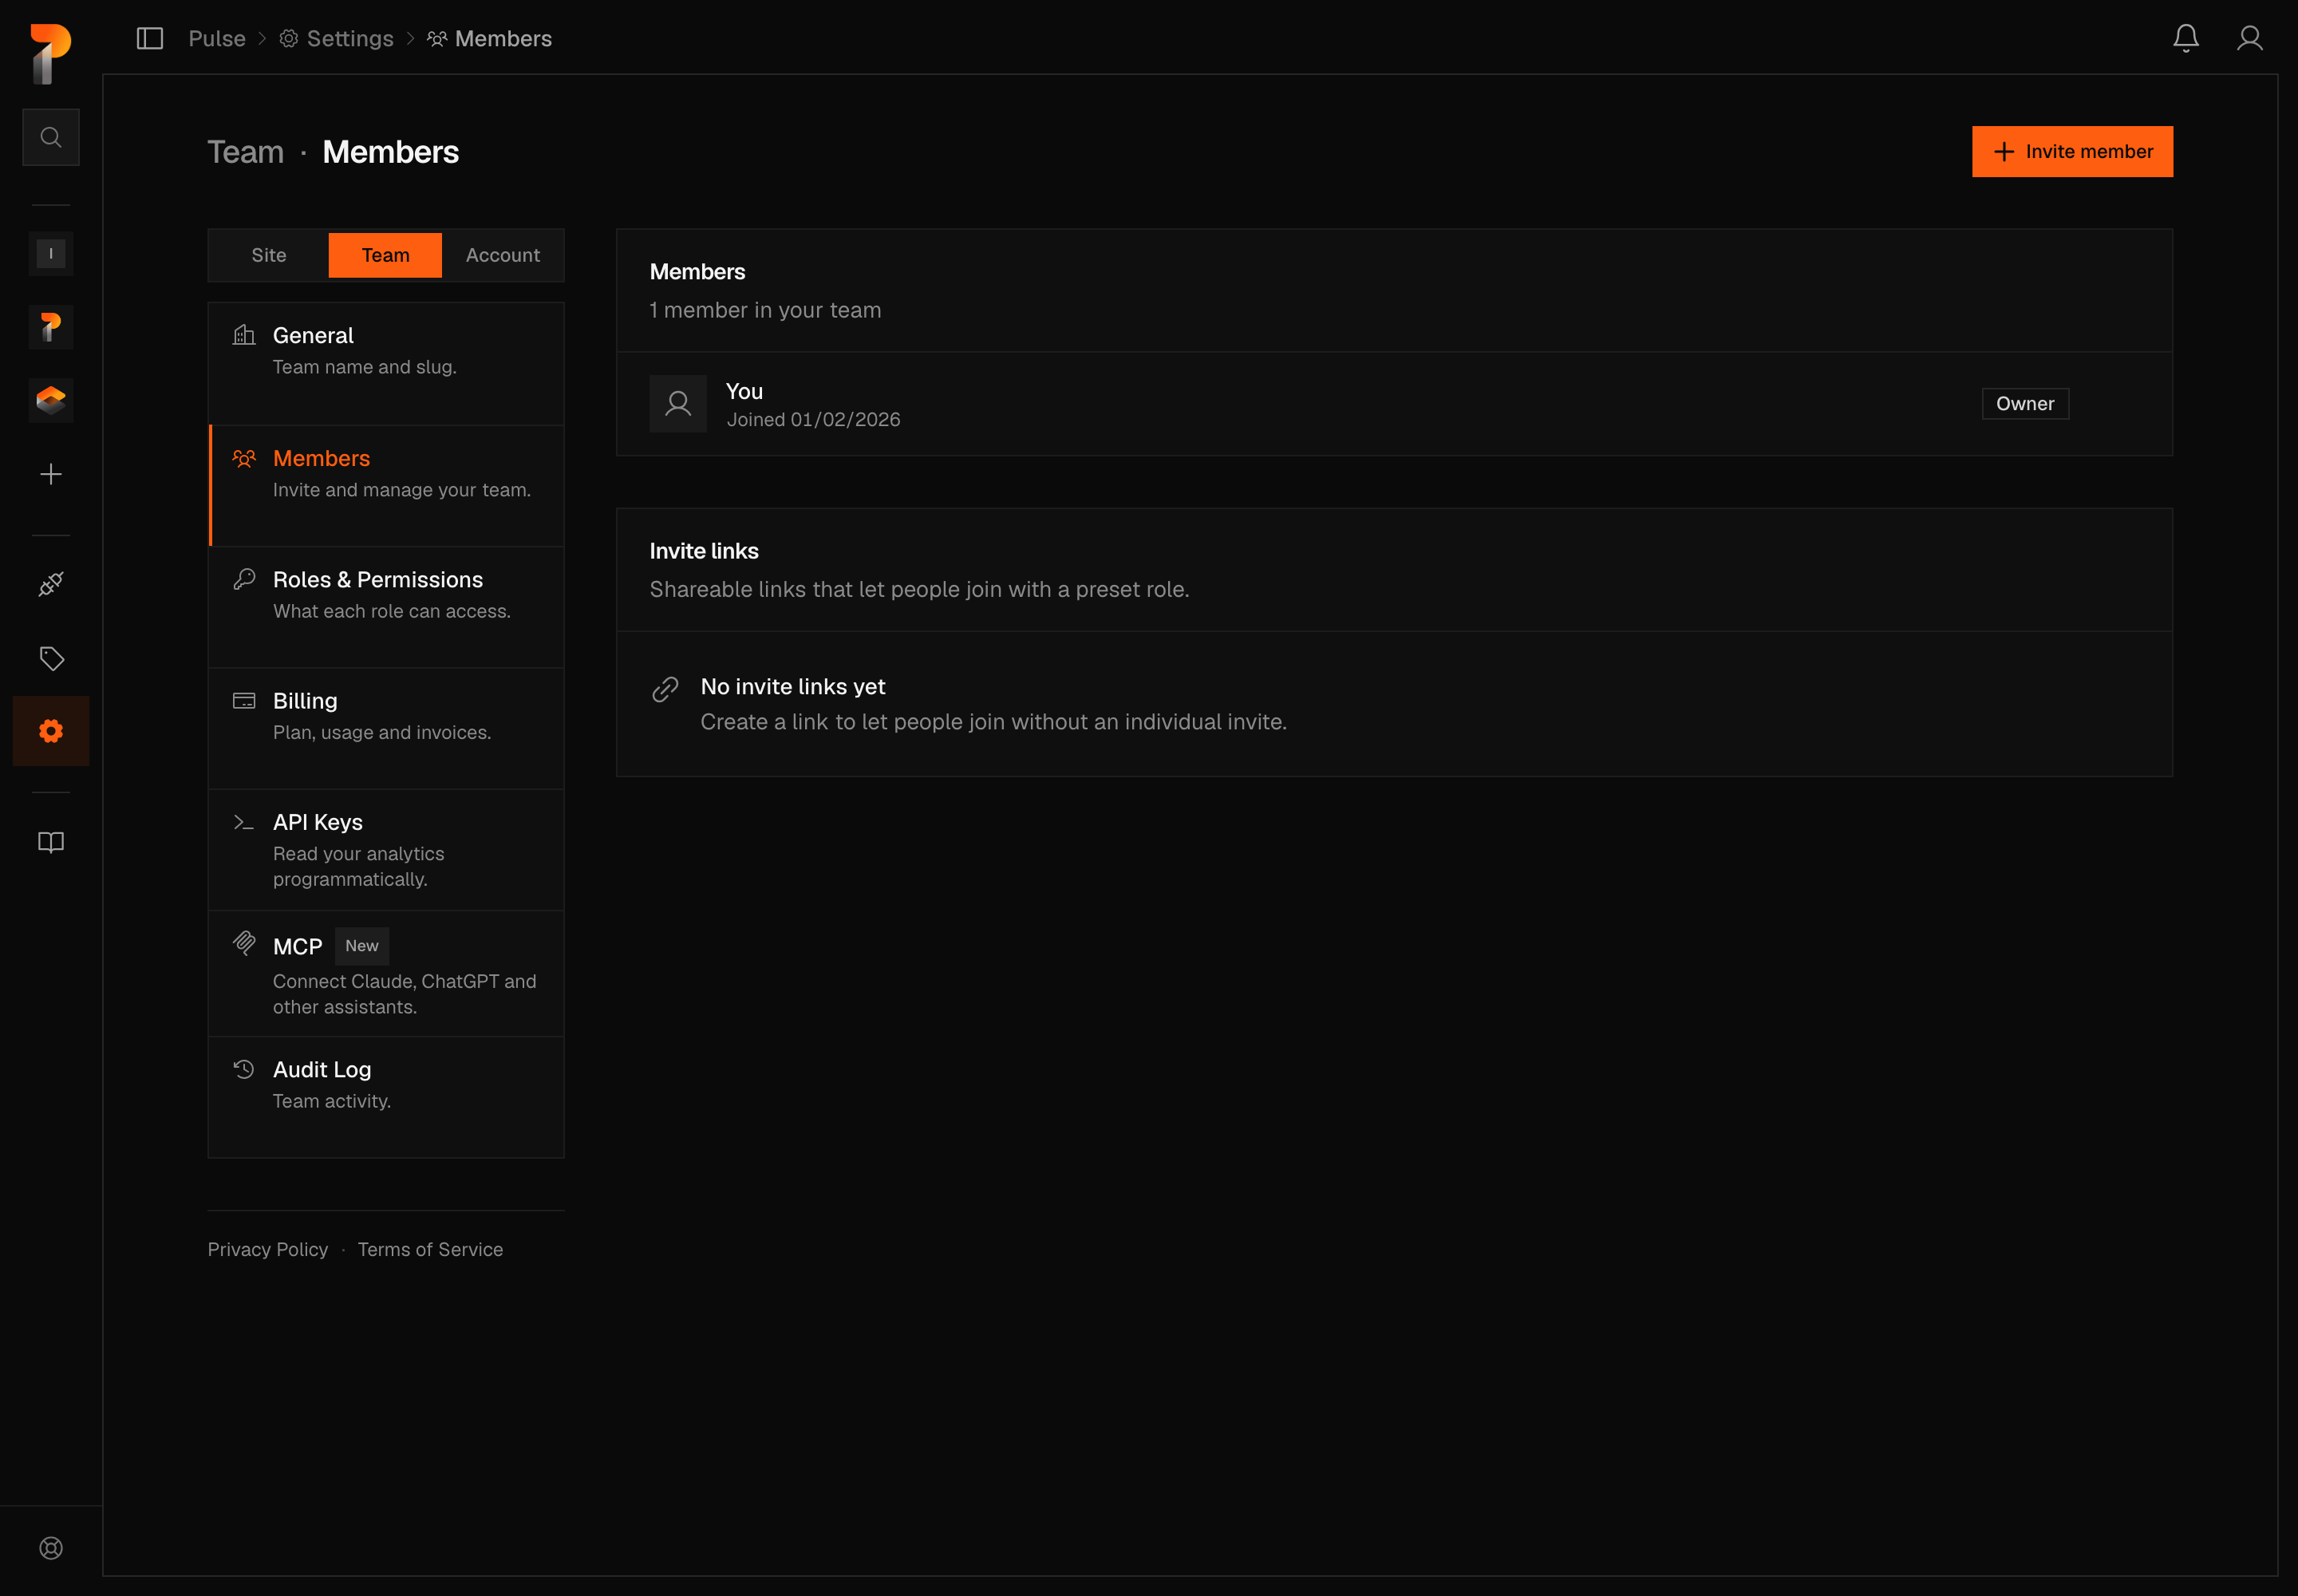Click your member avatar in Members list

click(x=678, y=404)
